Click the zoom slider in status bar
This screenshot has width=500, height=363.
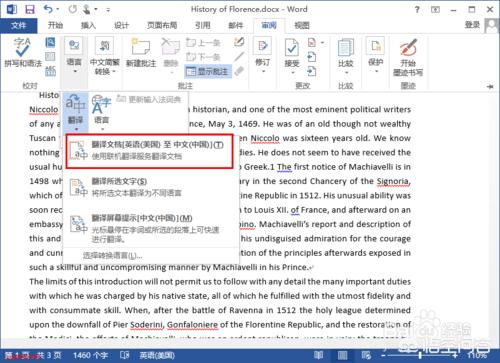coord(420,355)
